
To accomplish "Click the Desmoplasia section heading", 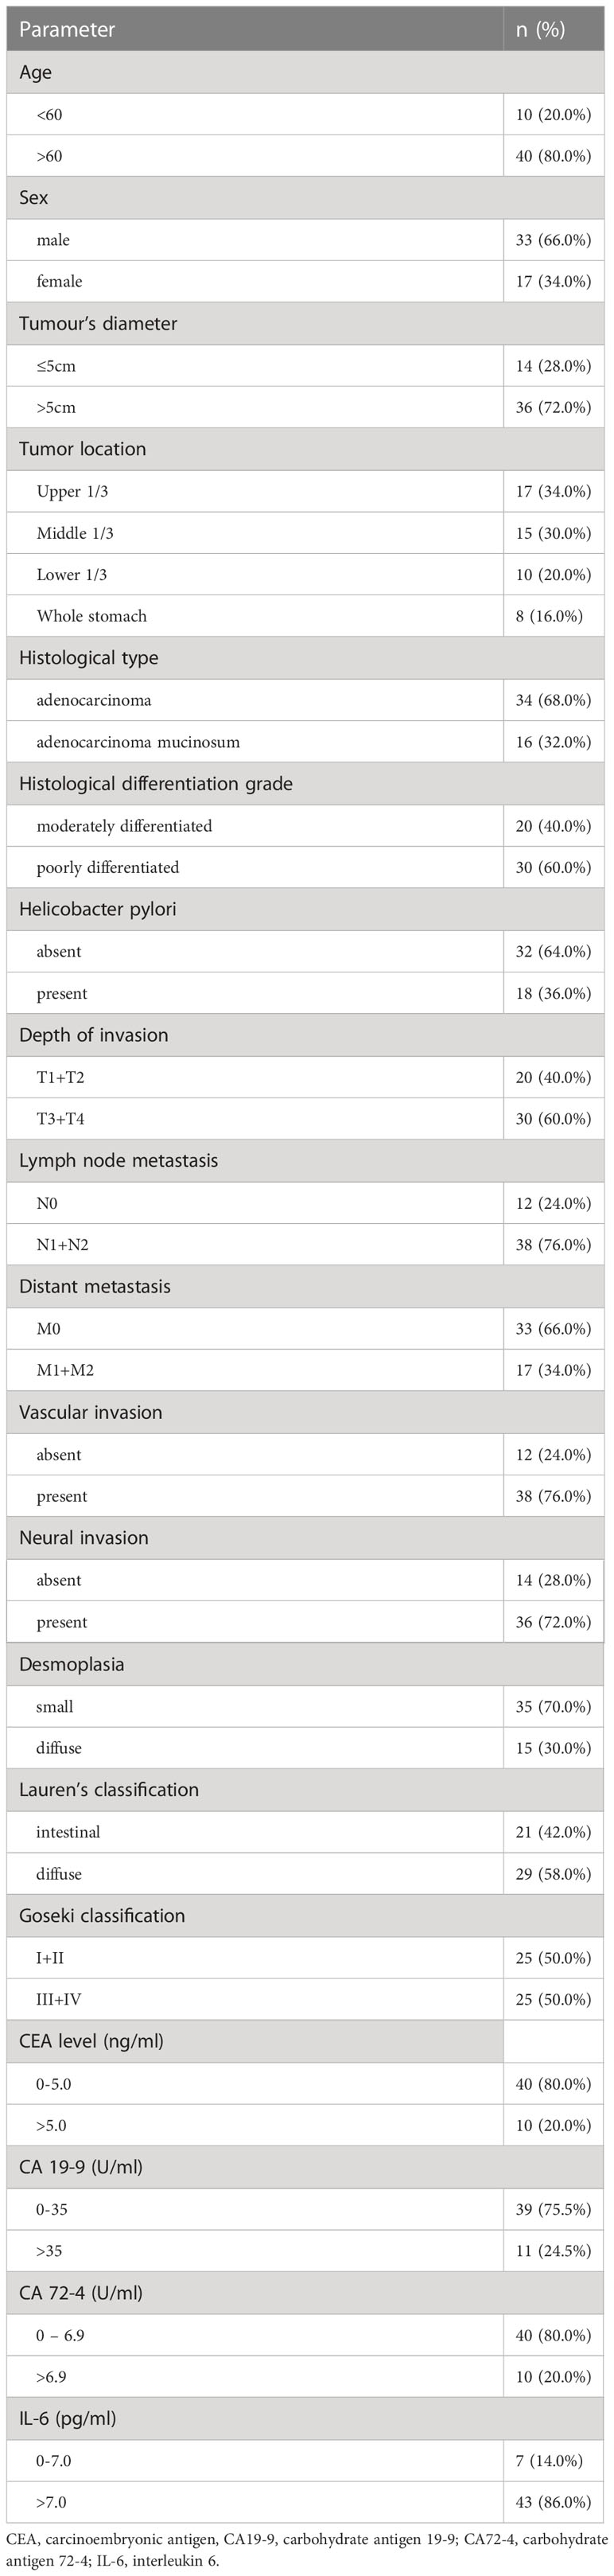I will point(72,1664).
